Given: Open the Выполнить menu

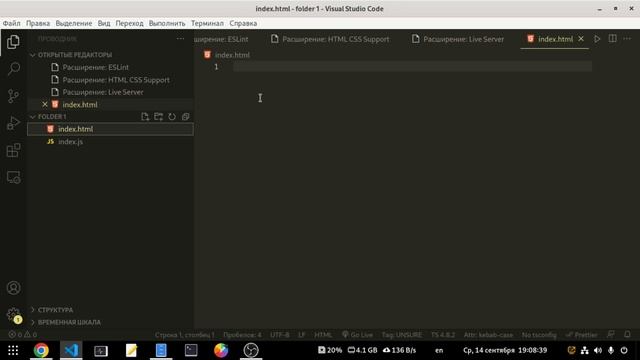Looking at the screenshot, I should (167, 23).
